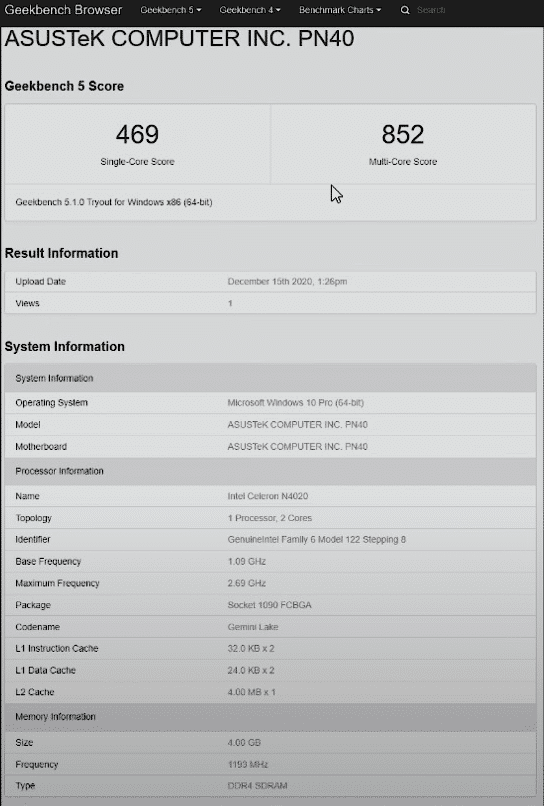Click the Upload Date row label
The width and height of the screenshot is (544, 806).
pos(41,281)
